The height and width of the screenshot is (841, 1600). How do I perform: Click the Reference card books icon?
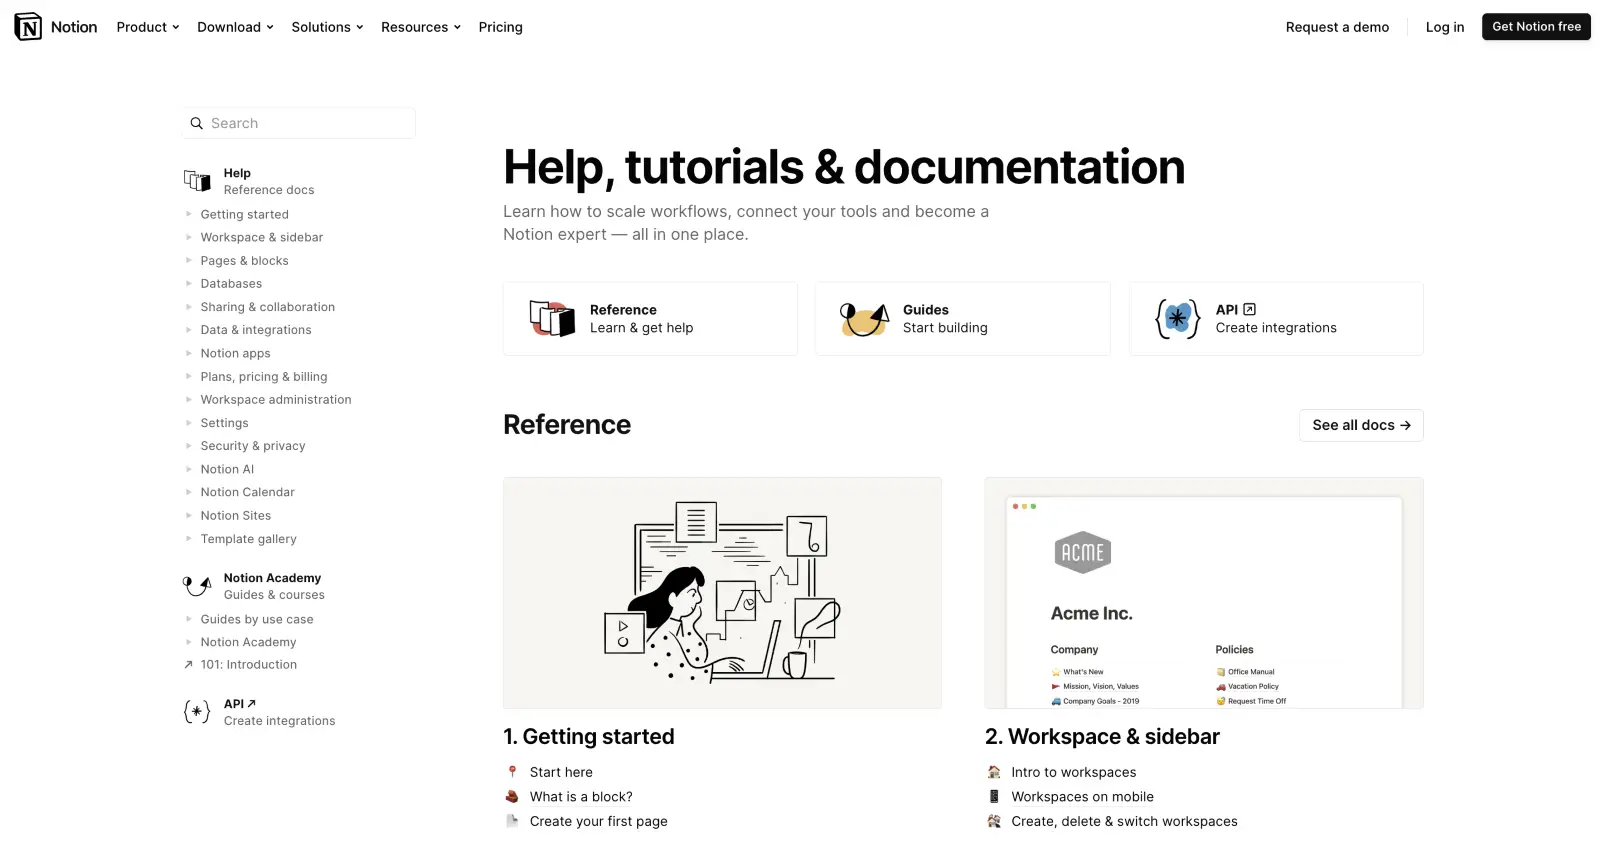pyautogui.click(x=552, y=319)
